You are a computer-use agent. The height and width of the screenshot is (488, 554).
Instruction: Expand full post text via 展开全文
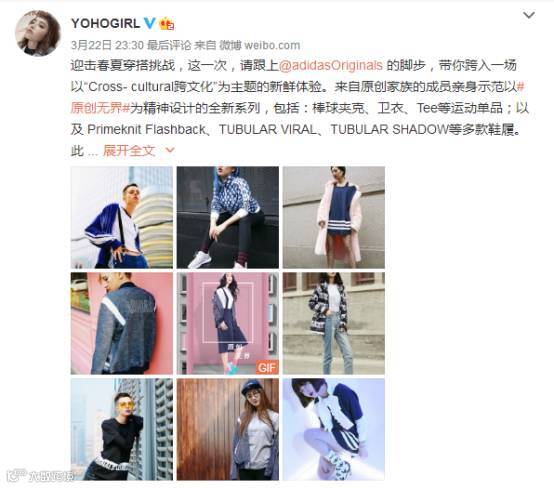(x=129, y=151)
